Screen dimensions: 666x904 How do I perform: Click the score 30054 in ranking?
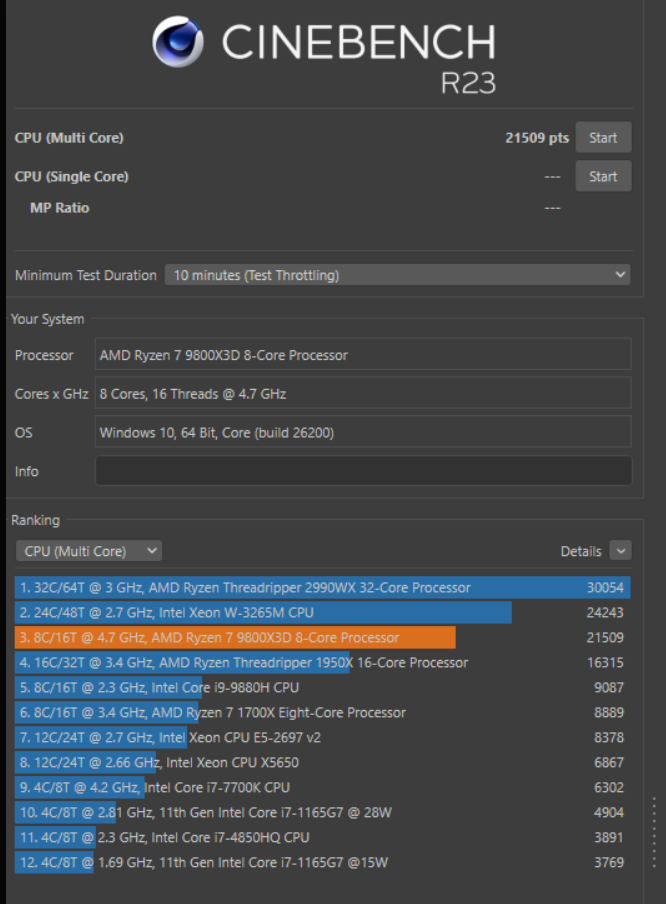pos(605,587)
